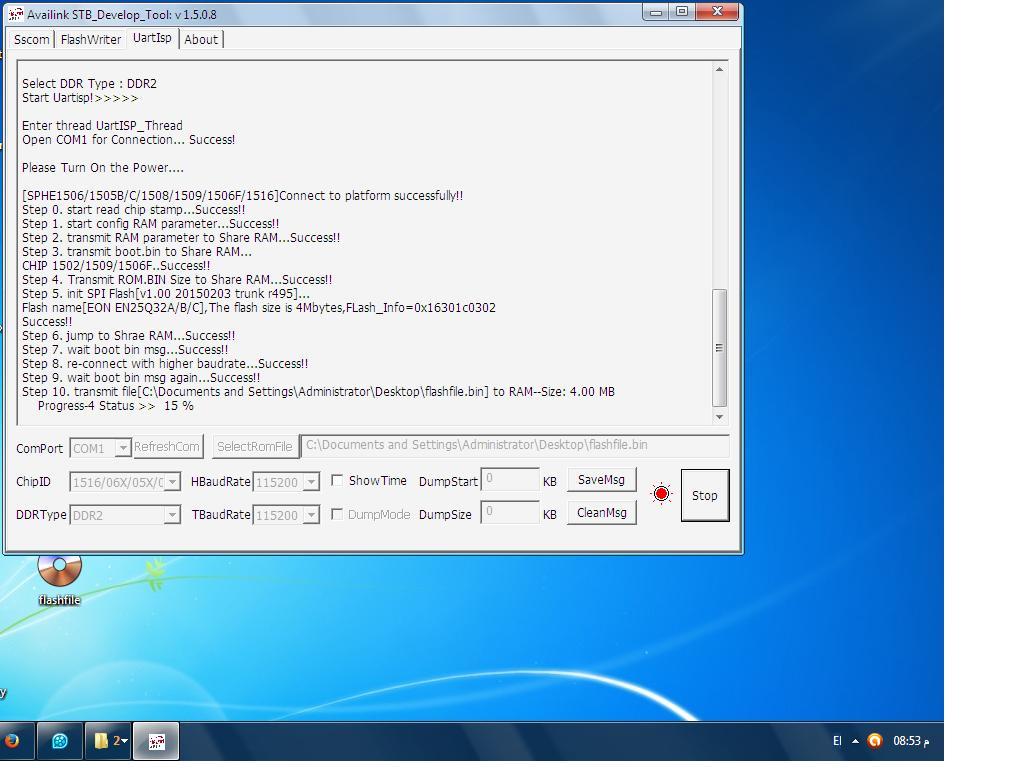1024x768 pixels.
Task: Click 'Step 0. start read chip stamp' line
Action: 134,210
